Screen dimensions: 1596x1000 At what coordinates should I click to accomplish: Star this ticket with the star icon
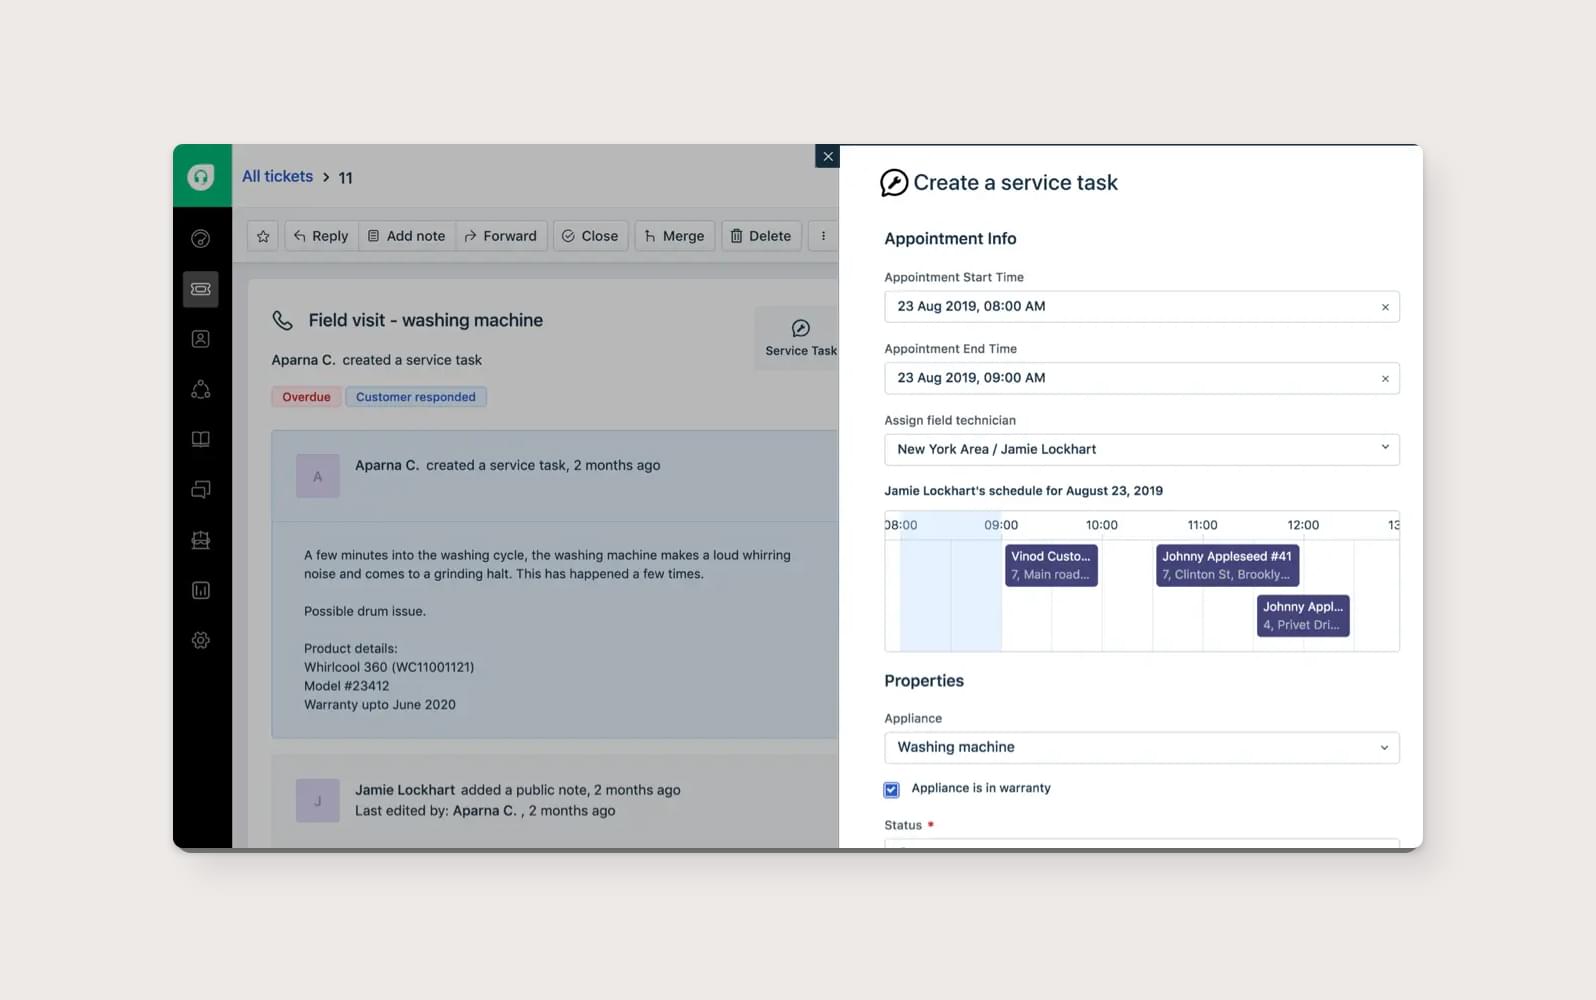pyautogui.click(x=263, y=236)
